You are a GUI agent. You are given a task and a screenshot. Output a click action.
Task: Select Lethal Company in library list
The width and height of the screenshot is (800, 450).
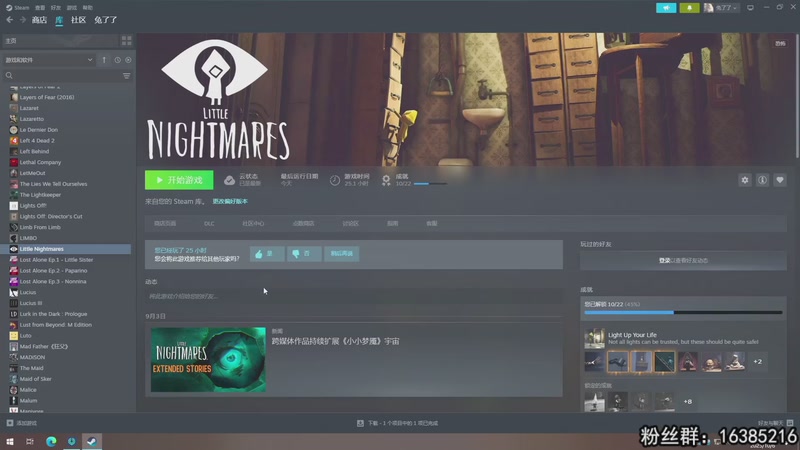pyautogui.click(x=40, y=162)
